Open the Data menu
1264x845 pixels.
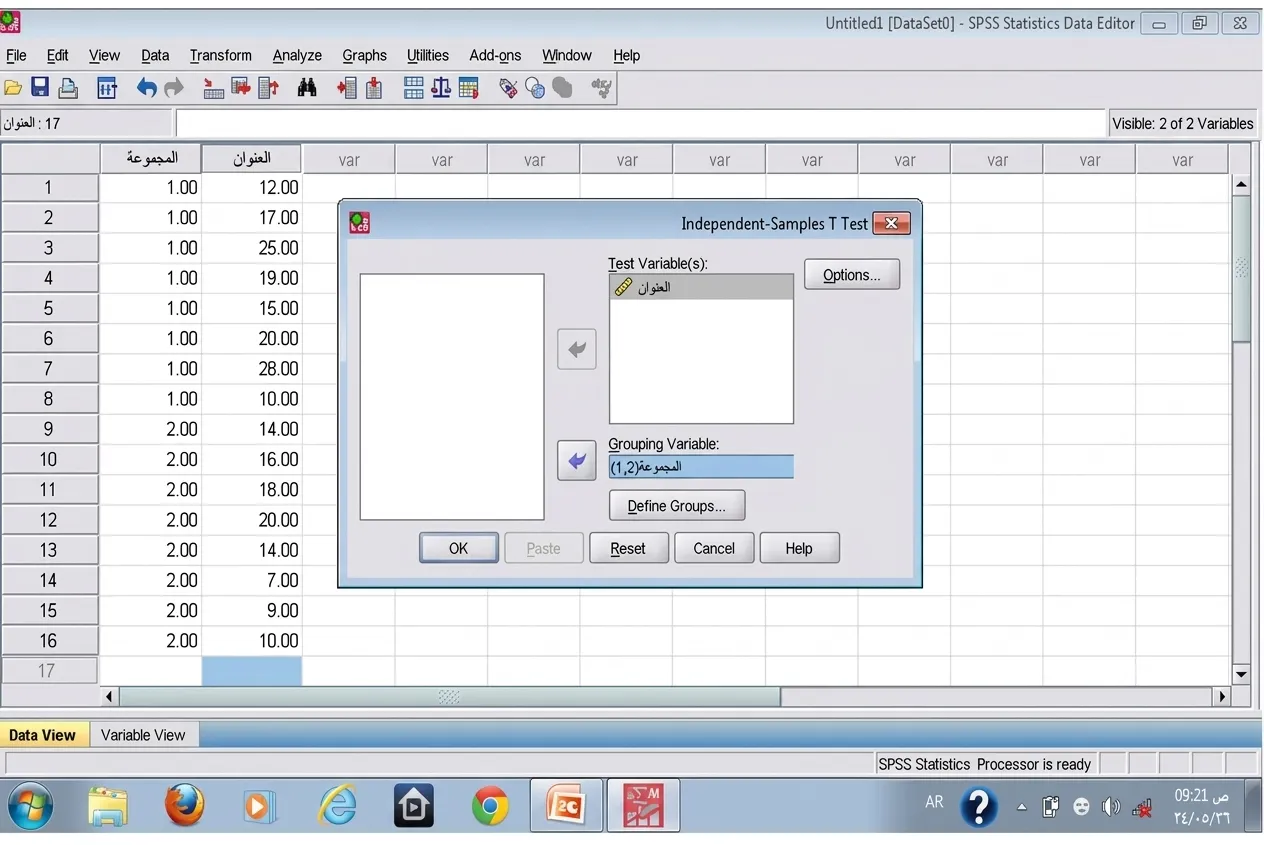pyautogui.click(x=155, y=55)
